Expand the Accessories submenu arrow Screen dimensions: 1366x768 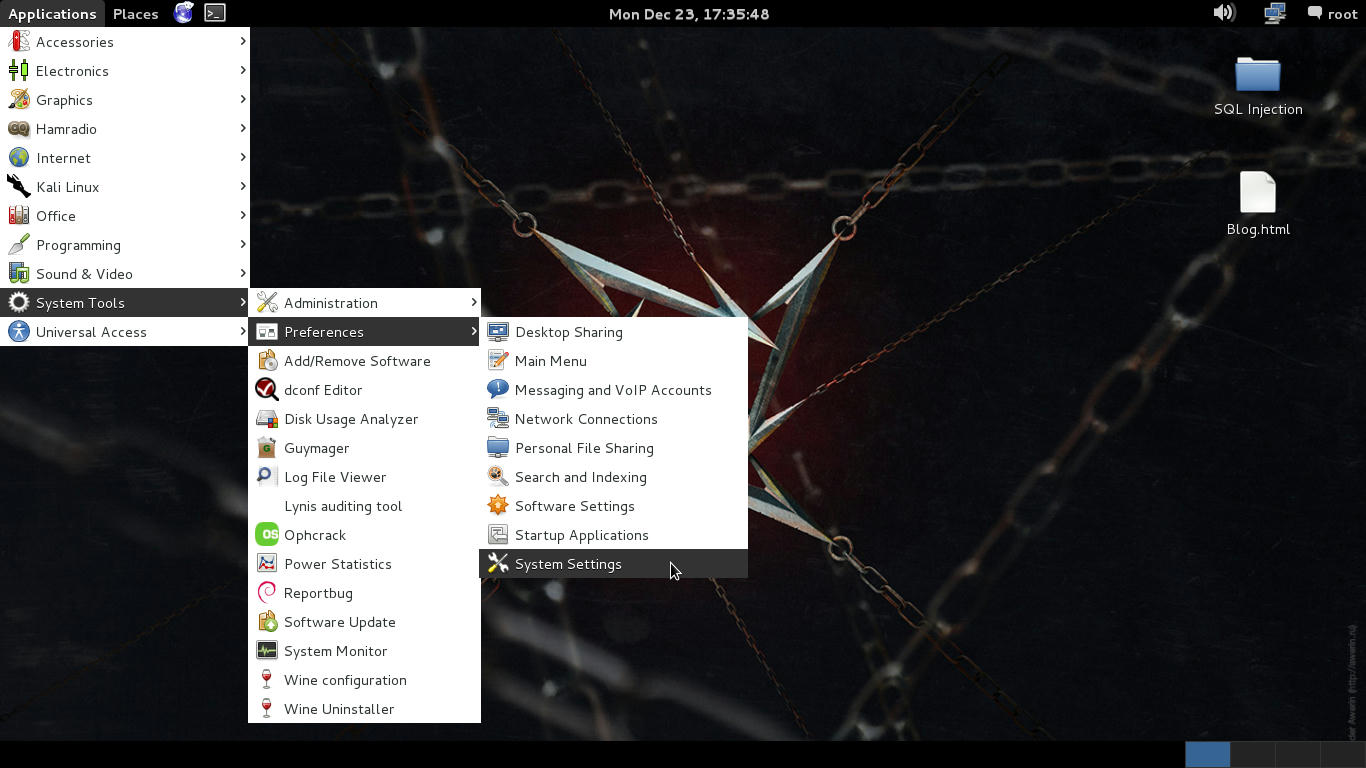(x=243, y=41)
